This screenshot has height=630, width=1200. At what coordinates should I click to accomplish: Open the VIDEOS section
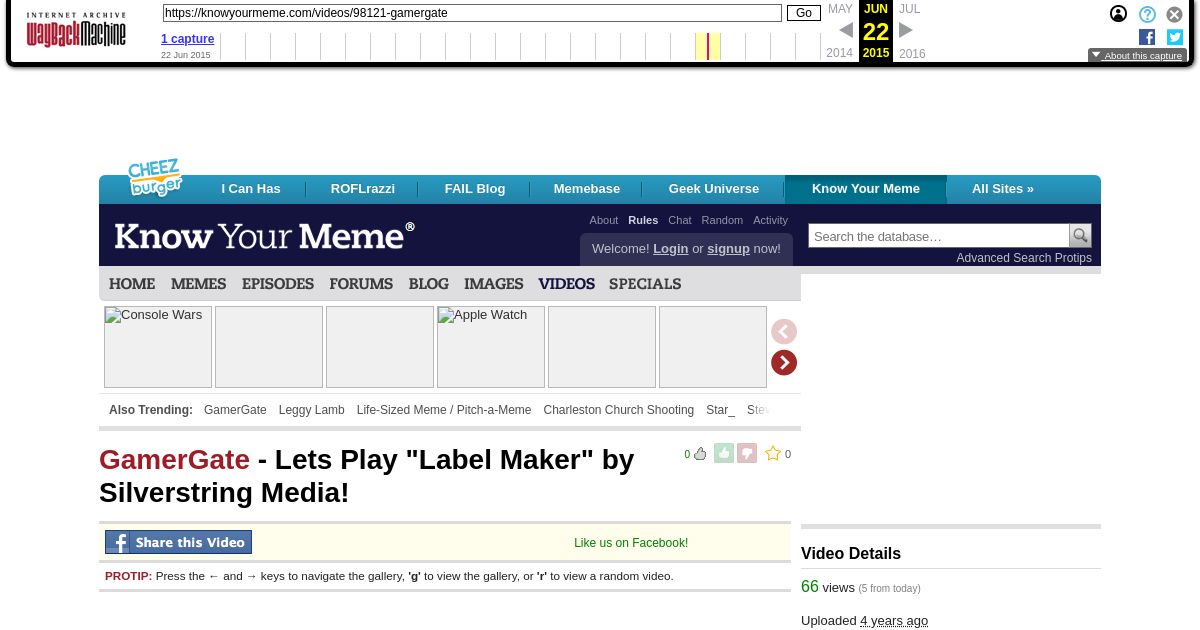coord(566,284)
